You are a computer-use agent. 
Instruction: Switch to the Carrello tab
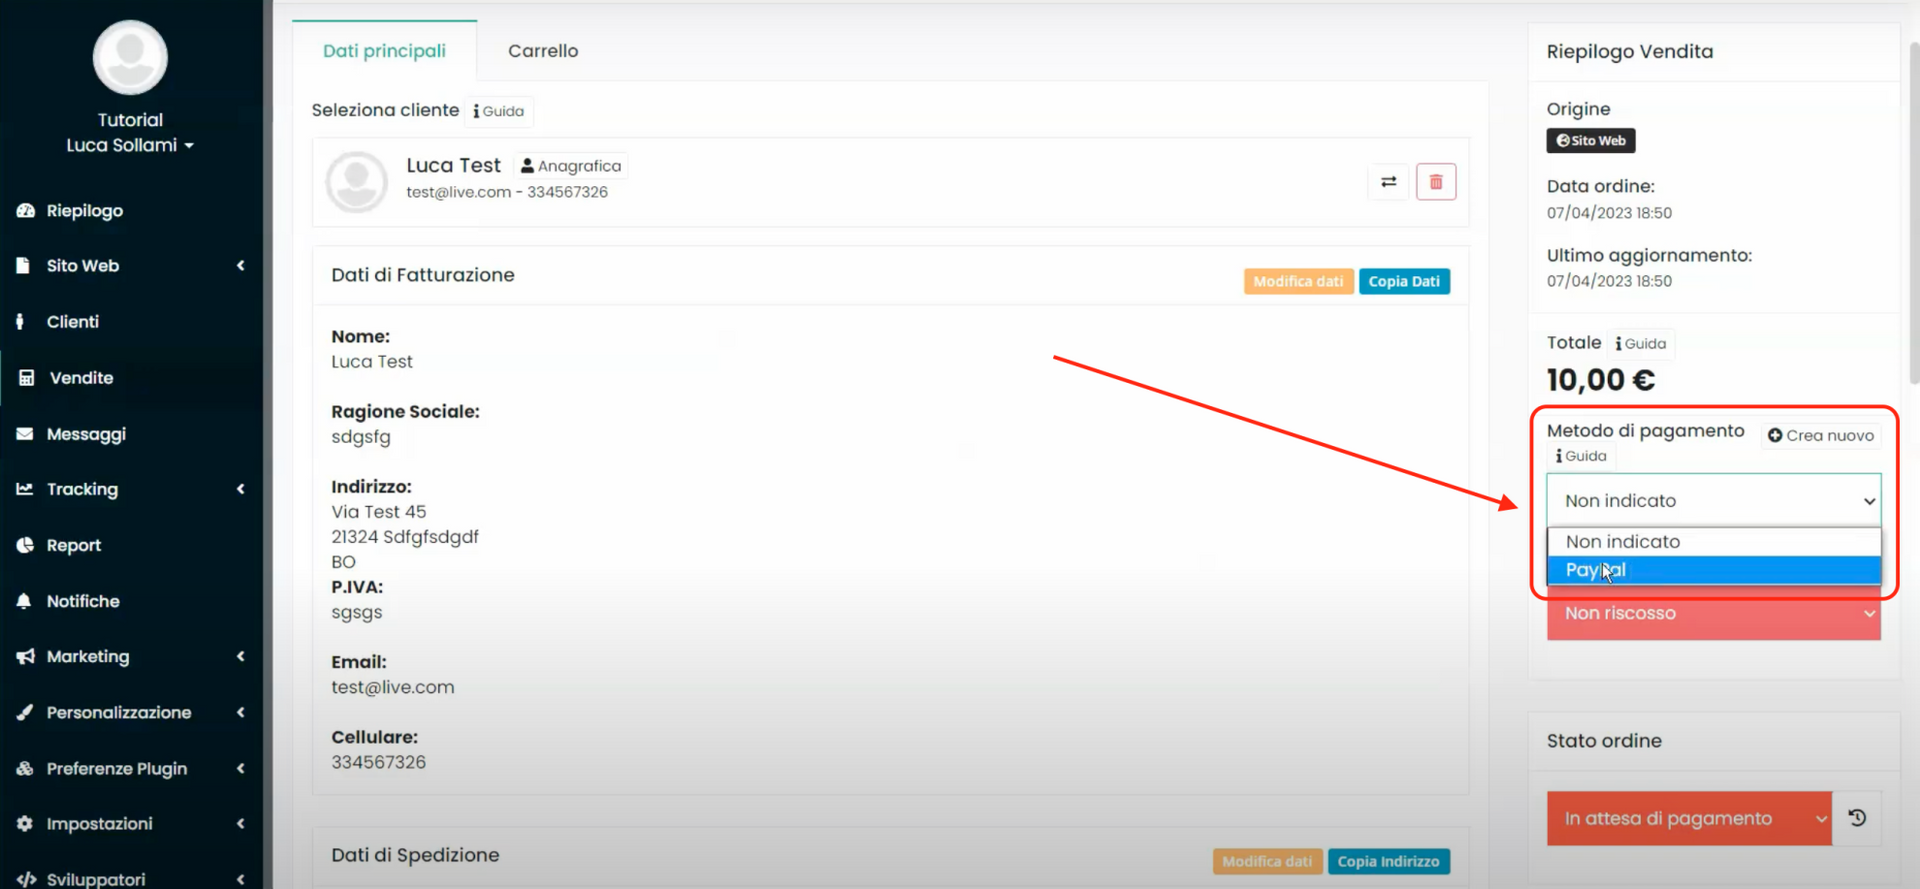(x=543, y=51)
